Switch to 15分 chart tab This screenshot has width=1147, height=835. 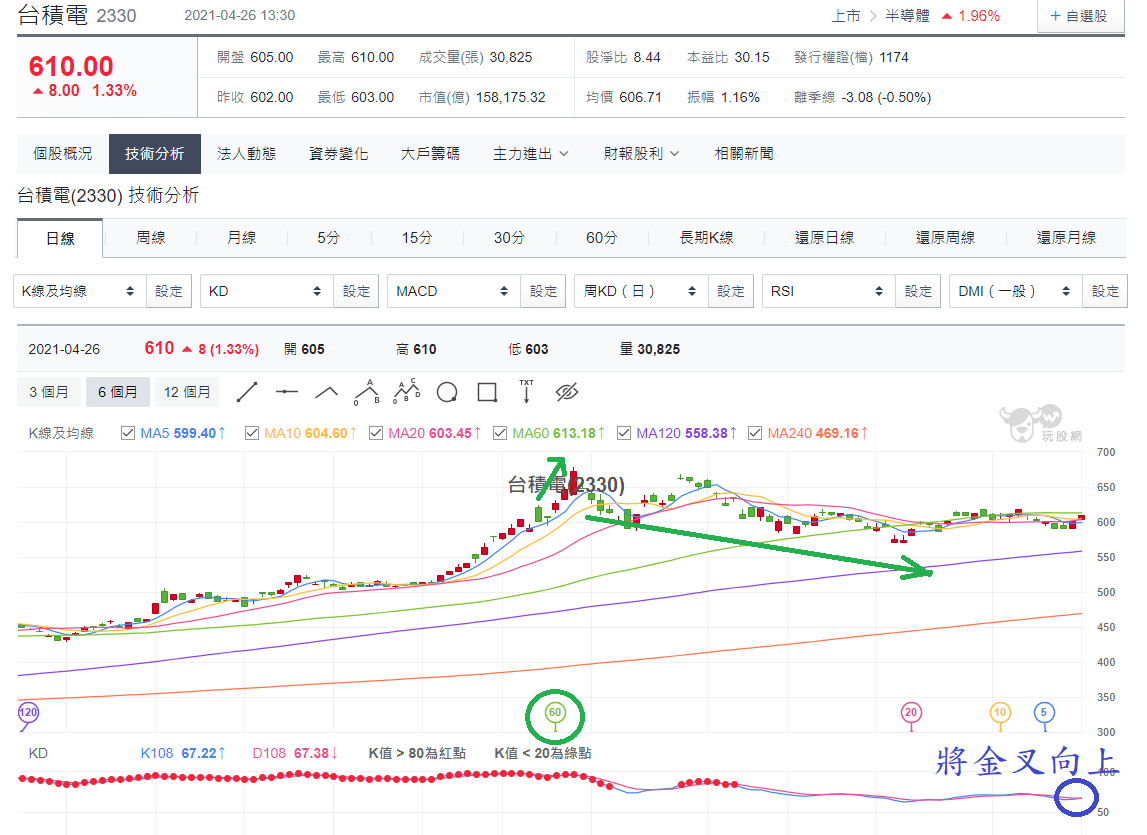coord(417,238)
